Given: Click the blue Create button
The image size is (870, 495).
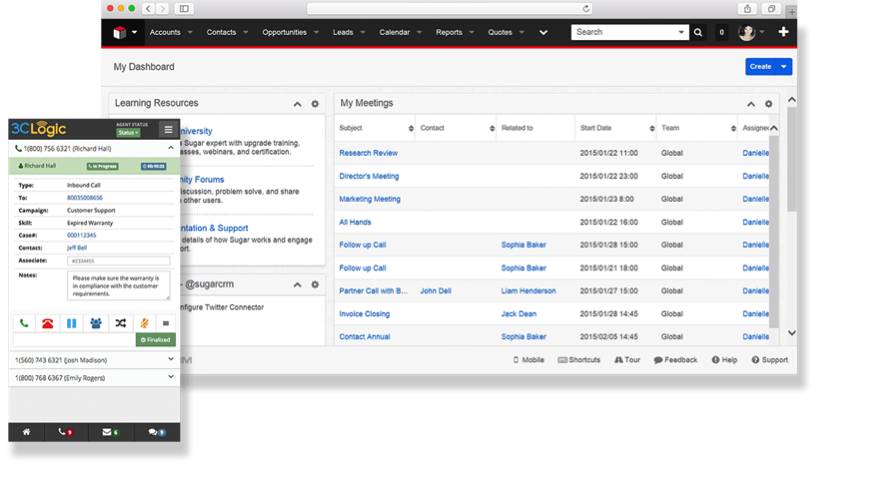Looking at the screenshot, I should [x=760, y=67].
